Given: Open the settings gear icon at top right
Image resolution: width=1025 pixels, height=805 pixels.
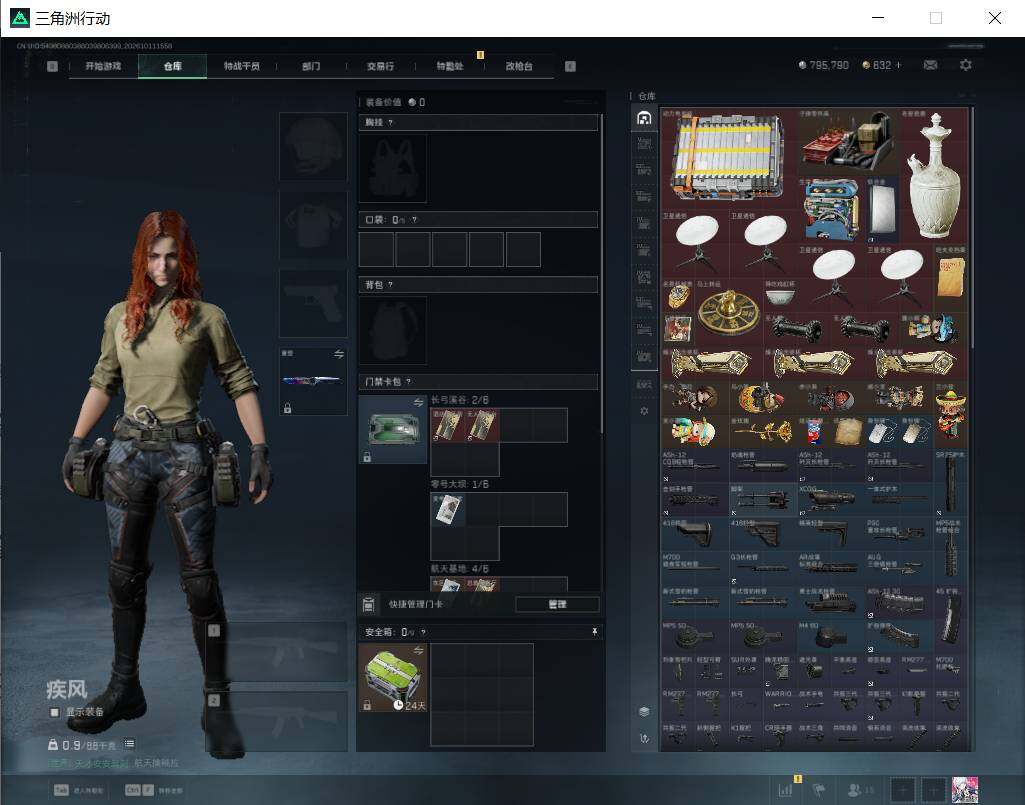Looking at the screenshot, I should tap(965, 65).
